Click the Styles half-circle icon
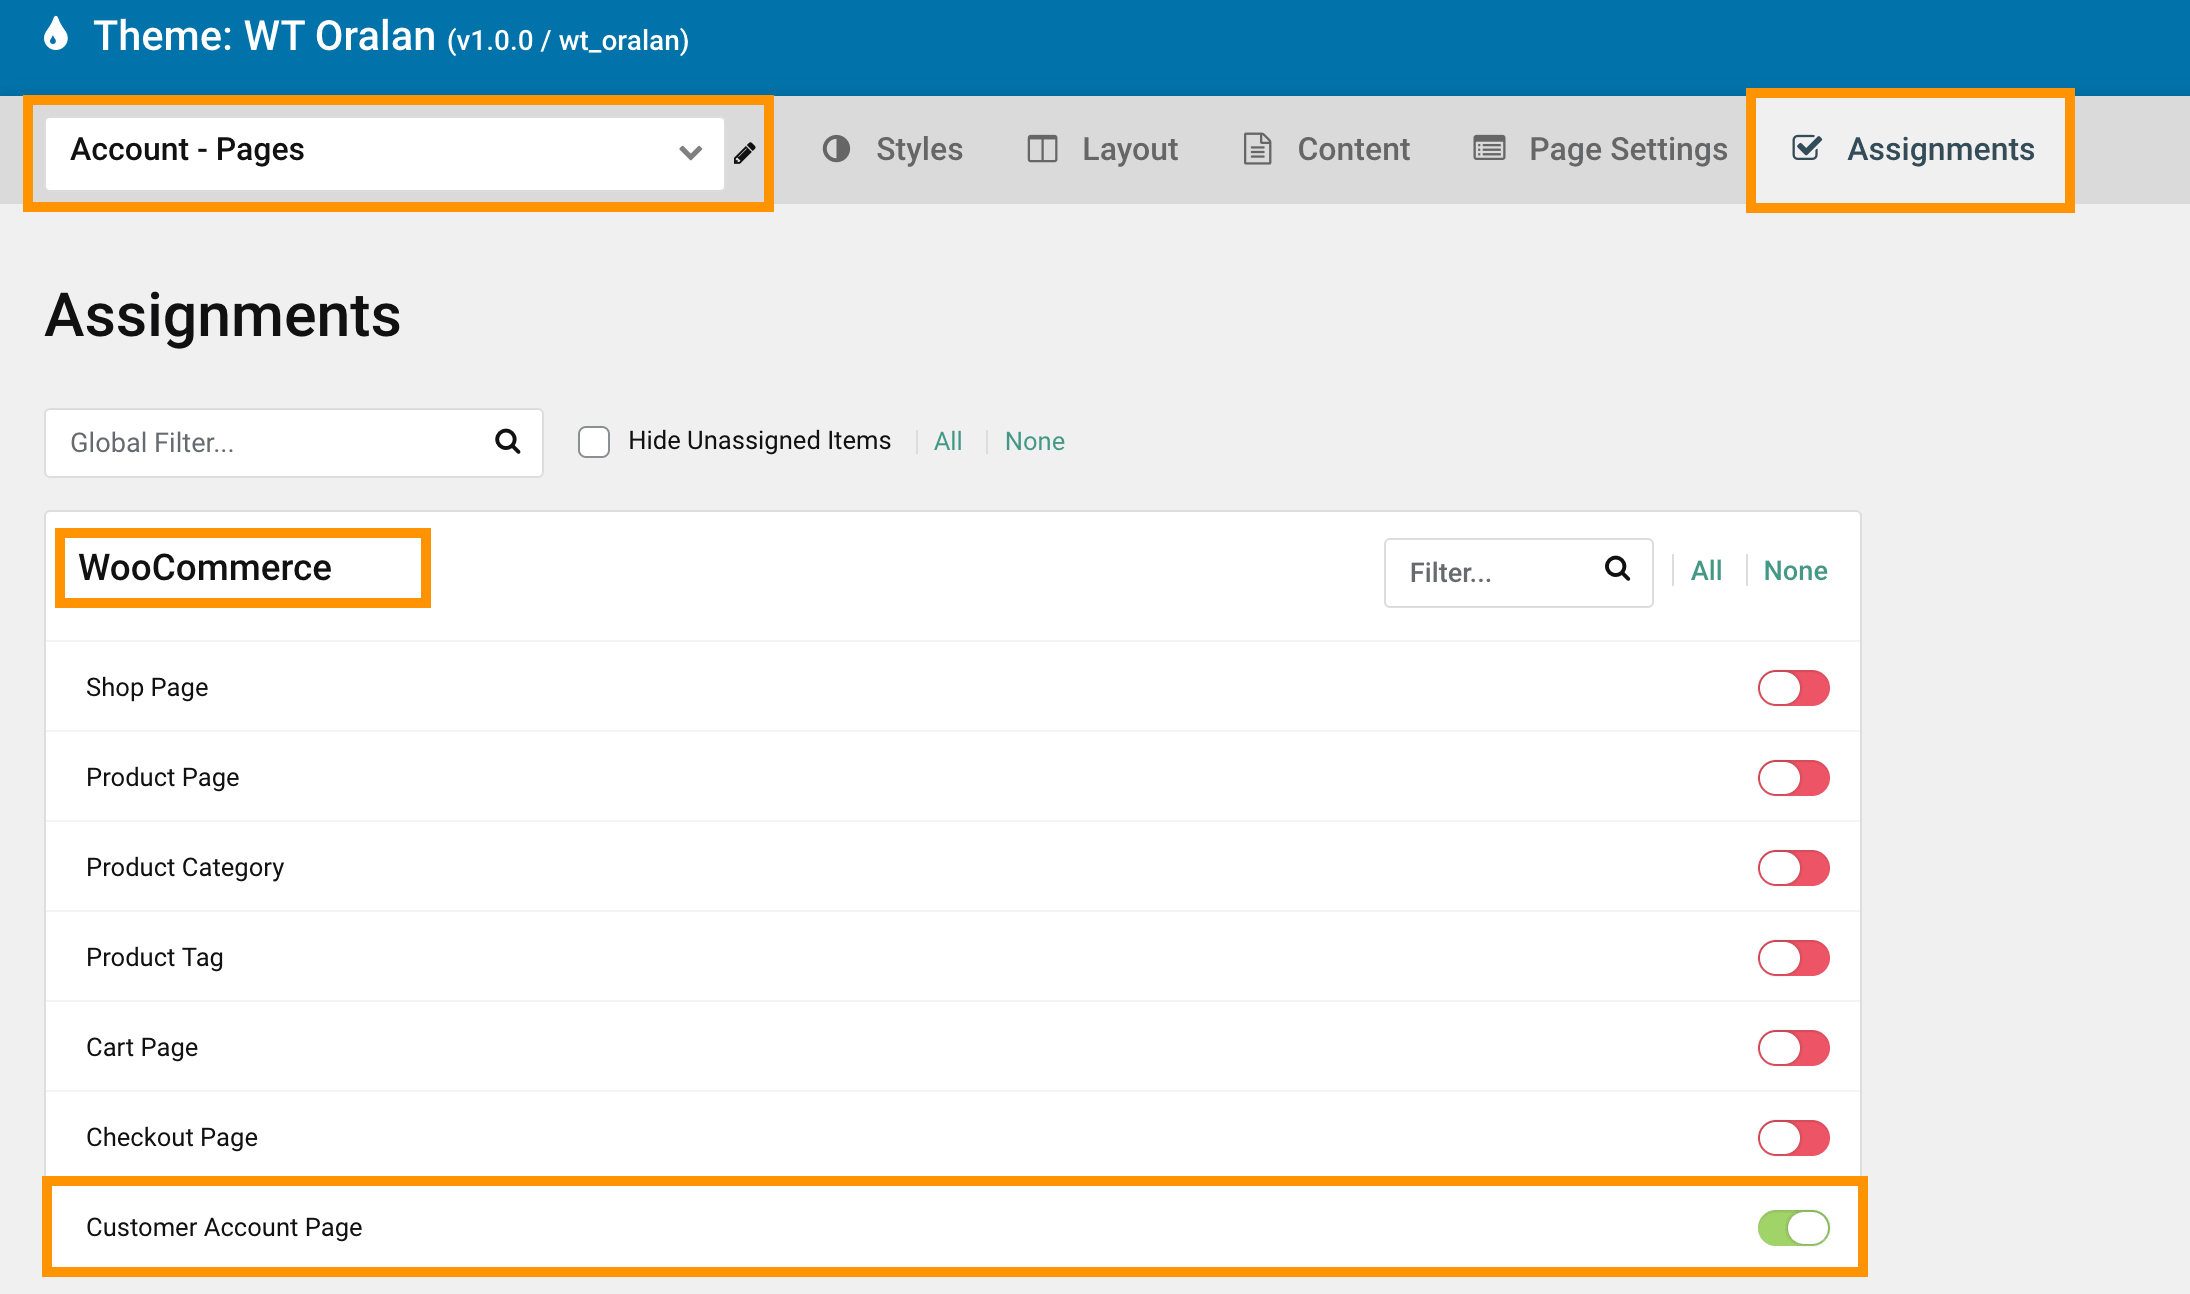Viewport: 2190px width, 1294px height. (x=836, y=149)
